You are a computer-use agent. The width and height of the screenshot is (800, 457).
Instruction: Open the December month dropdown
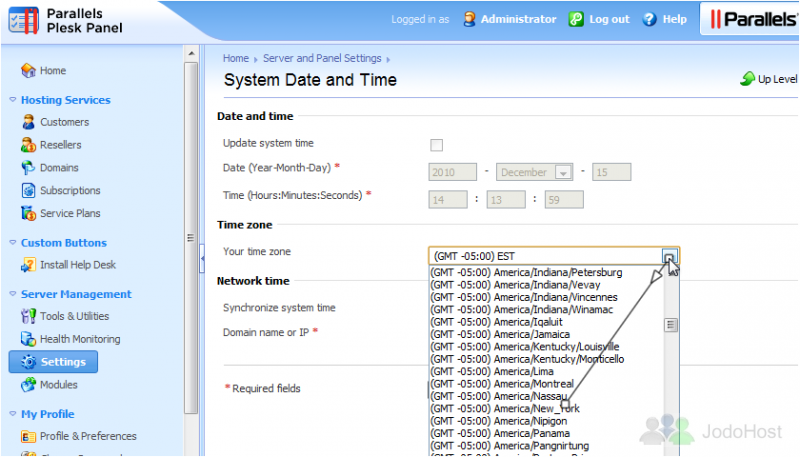tap(564, 172)
